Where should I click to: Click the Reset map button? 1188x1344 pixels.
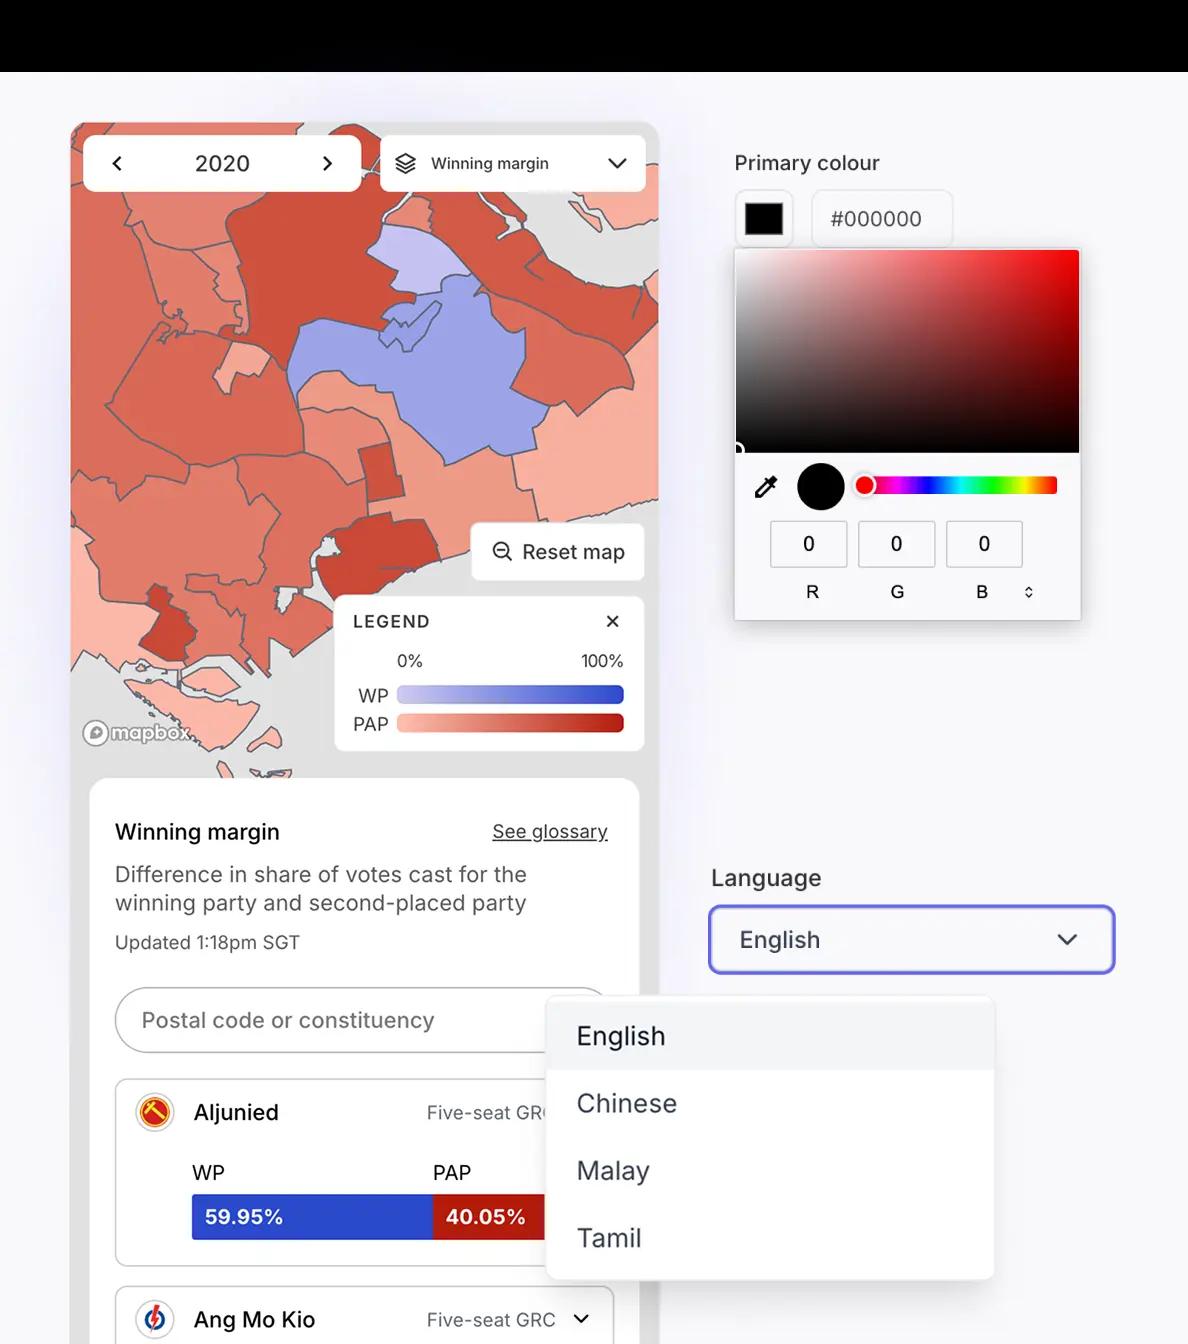[558, 552]
